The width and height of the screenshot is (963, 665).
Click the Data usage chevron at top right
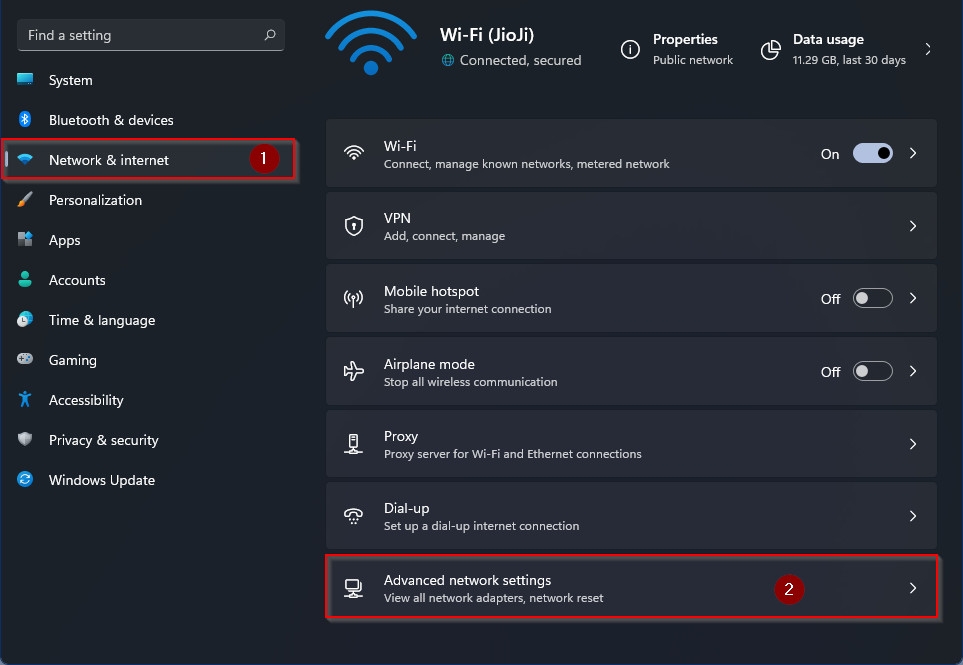[x=927, y=49]
